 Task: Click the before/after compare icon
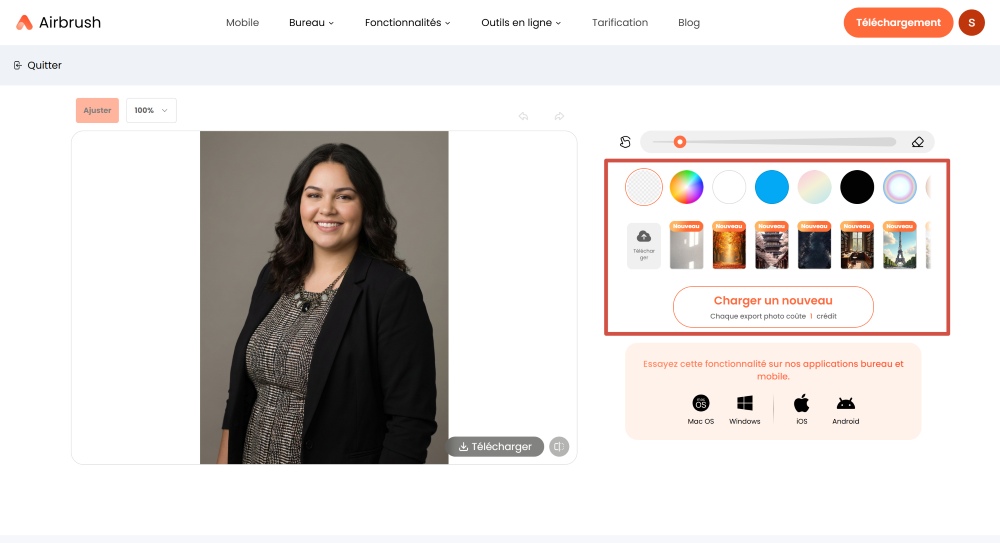click(x=559, y=447)
